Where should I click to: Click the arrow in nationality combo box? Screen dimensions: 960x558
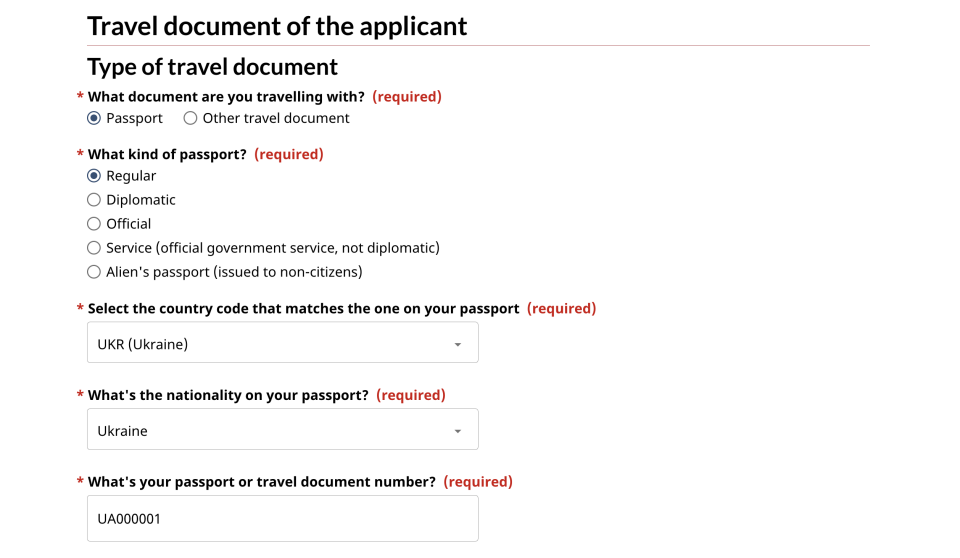[x=458, y=432]
